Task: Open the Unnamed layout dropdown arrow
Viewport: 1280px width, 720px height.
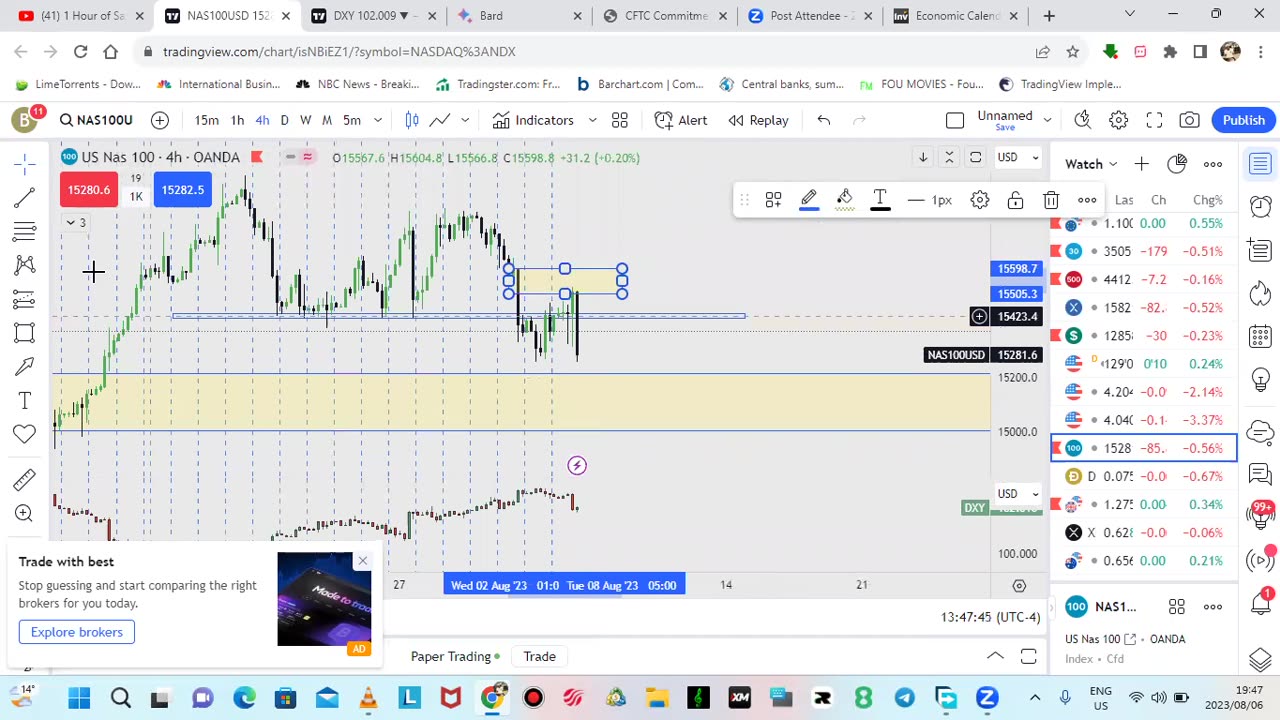Action: click(1047, 120)
